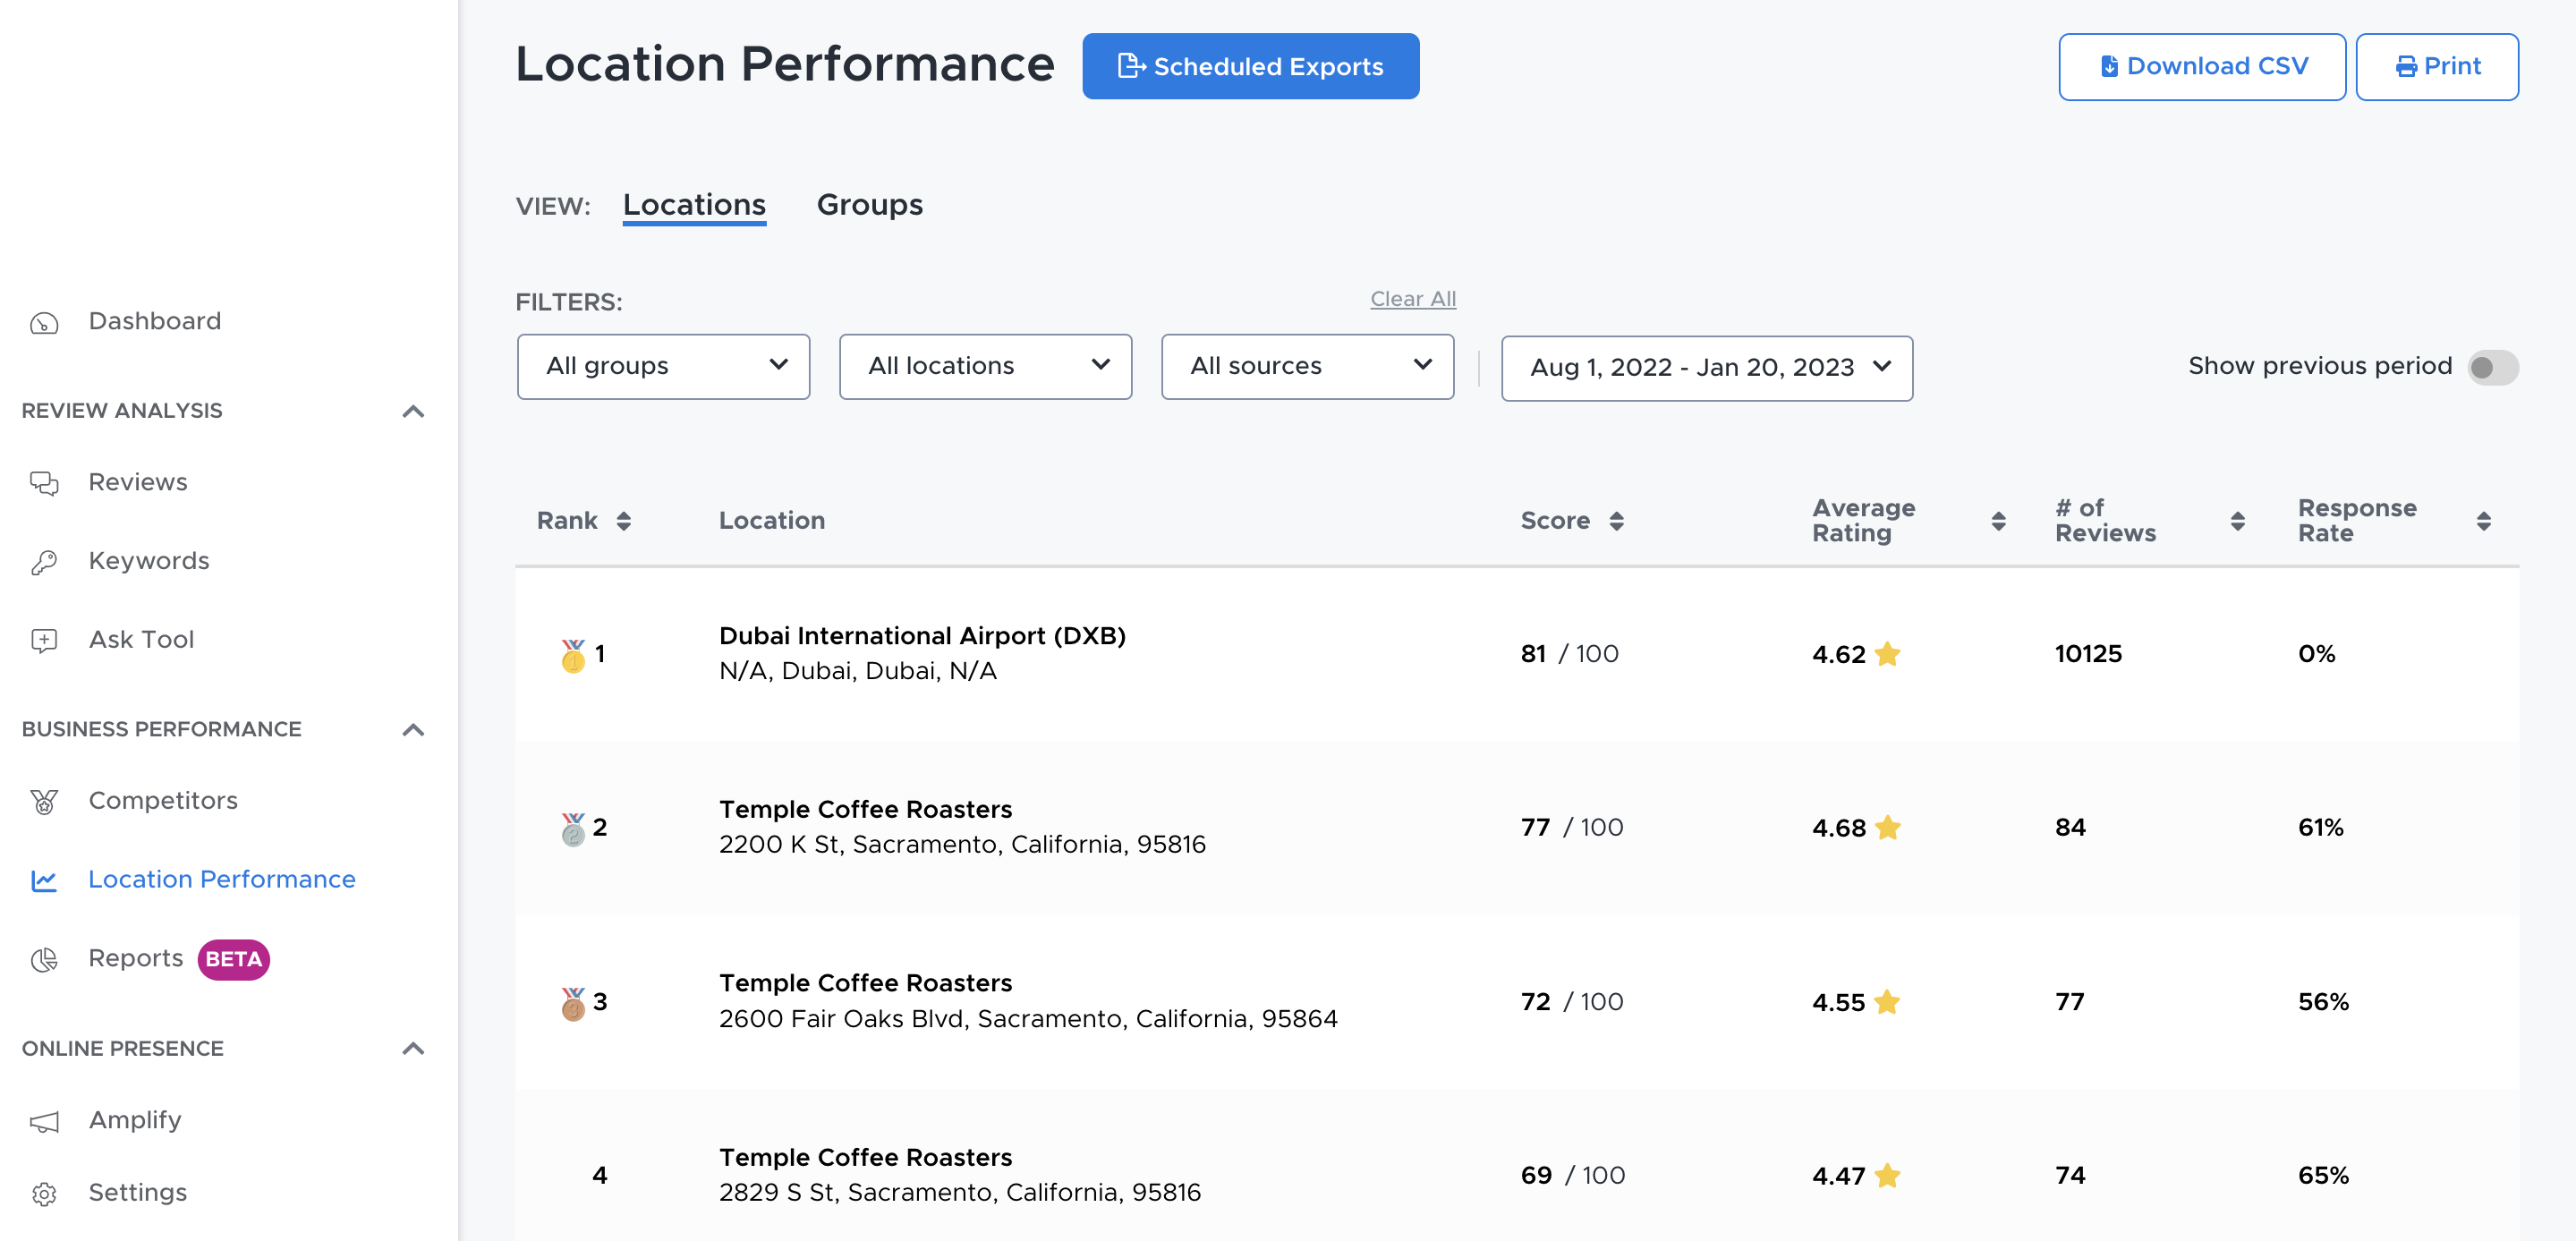
Task: Collapse the Business Performance section
Action: [x=413, y=730]
